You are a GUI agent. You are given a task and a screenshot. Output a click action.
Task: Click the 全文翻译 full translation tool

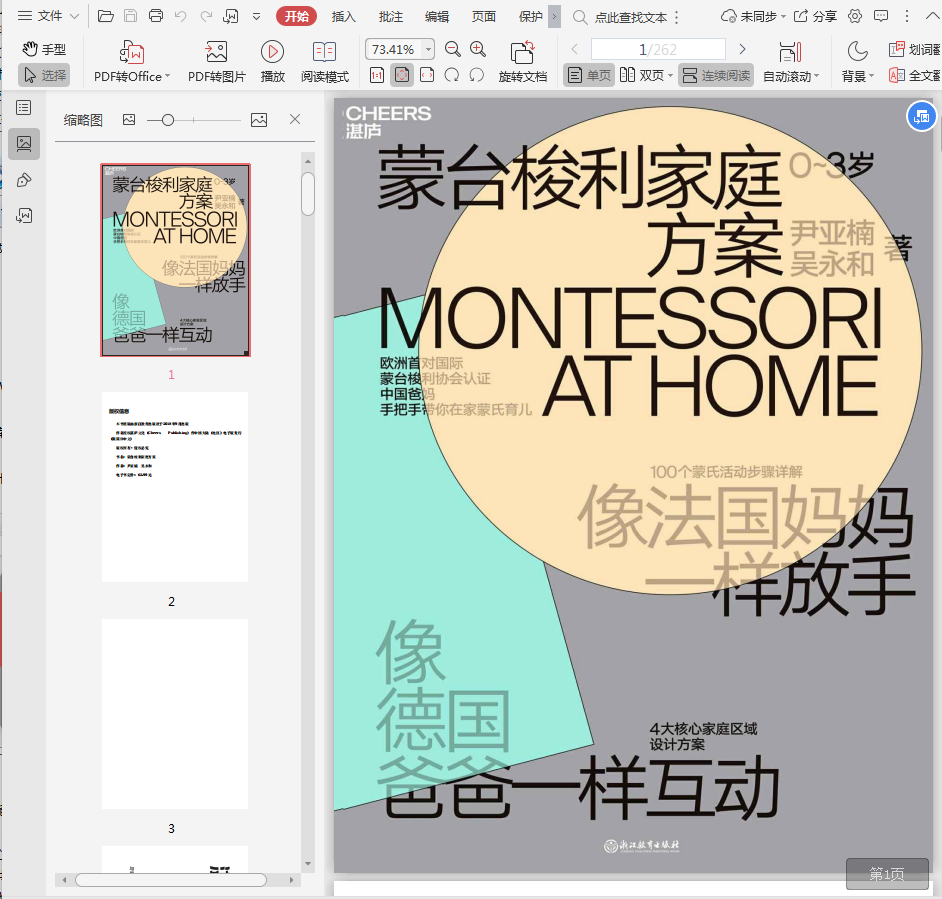pos(915,75)
